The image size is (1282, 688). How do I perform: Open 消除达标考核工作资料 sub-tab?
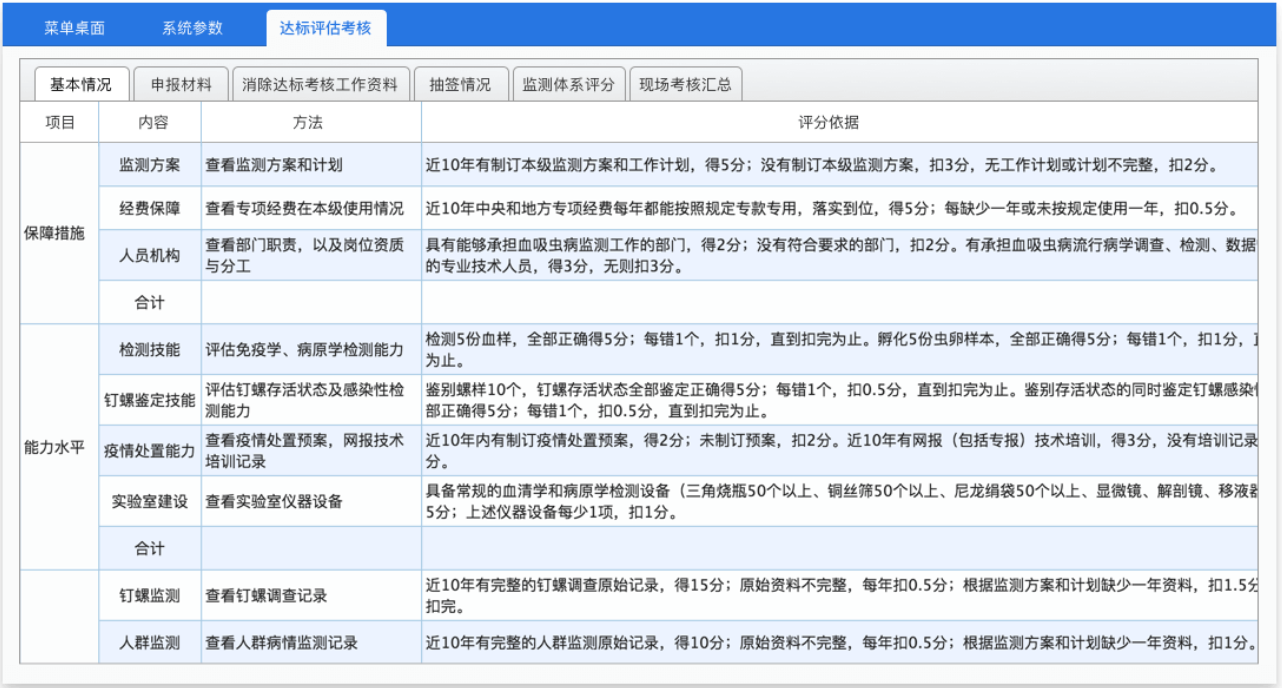(319, 85)
